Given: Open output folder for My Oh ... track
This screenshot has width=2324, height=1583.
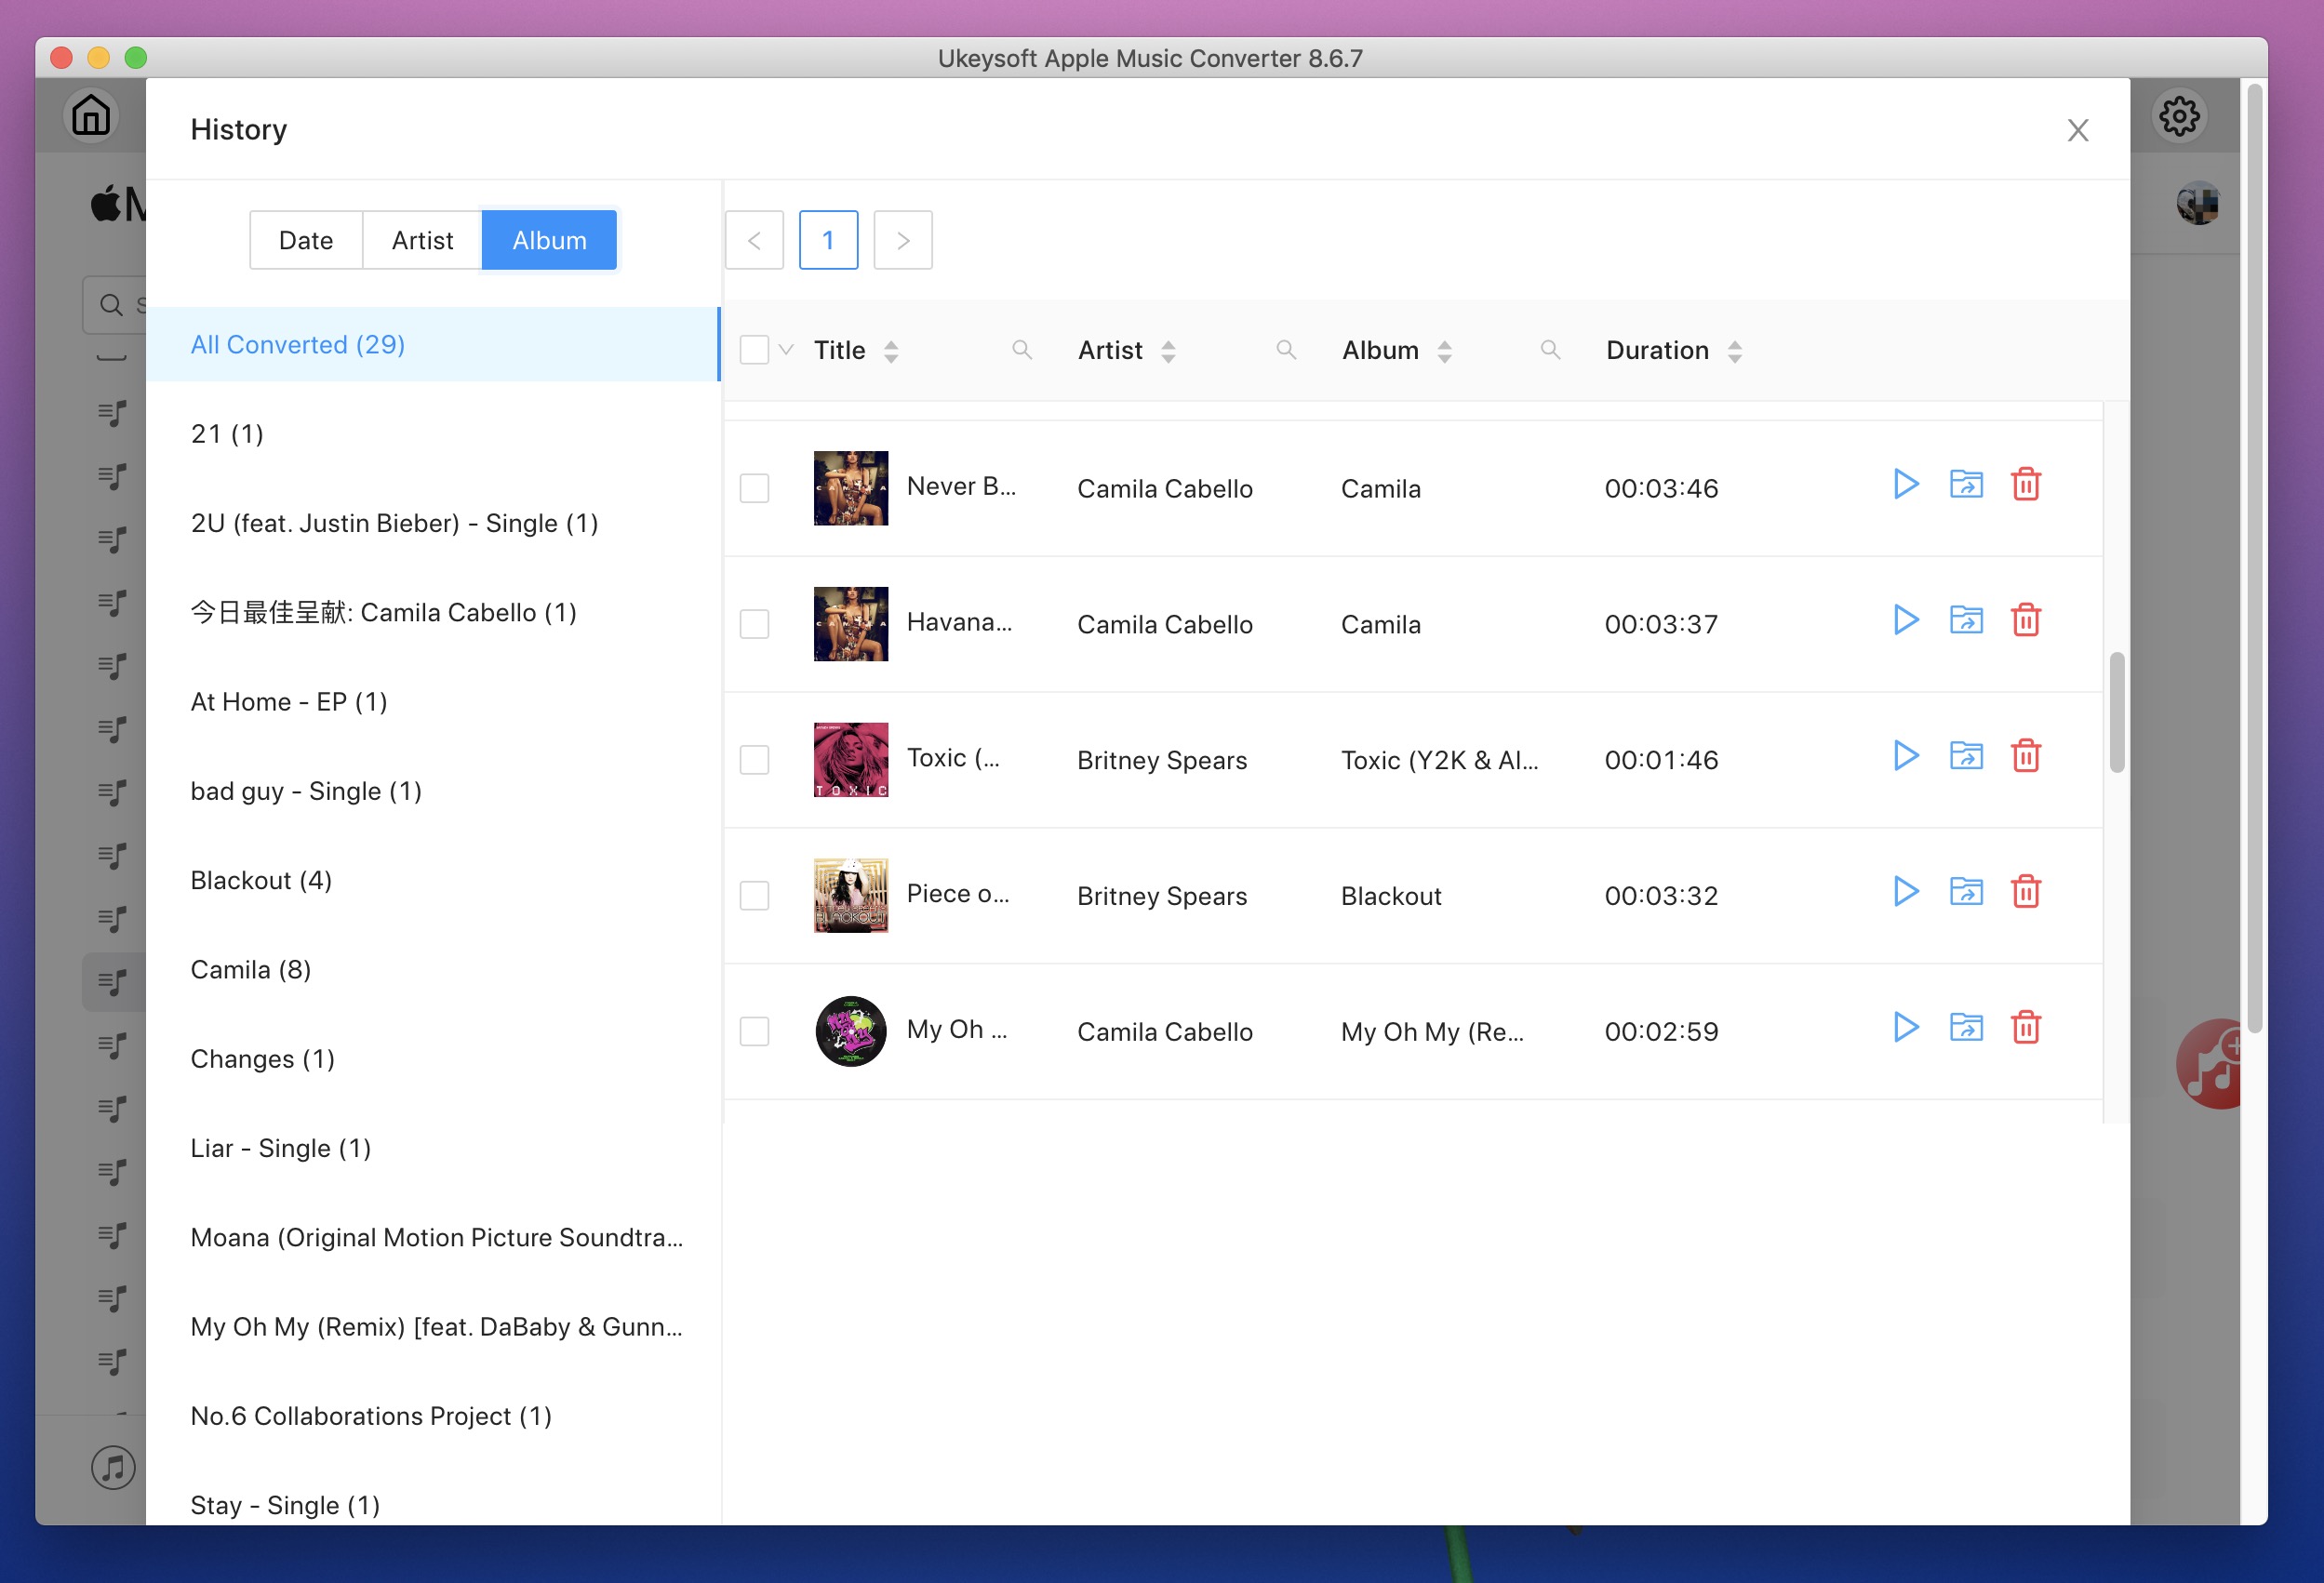Looking at the screenshot, I should click(1966, 1029).
